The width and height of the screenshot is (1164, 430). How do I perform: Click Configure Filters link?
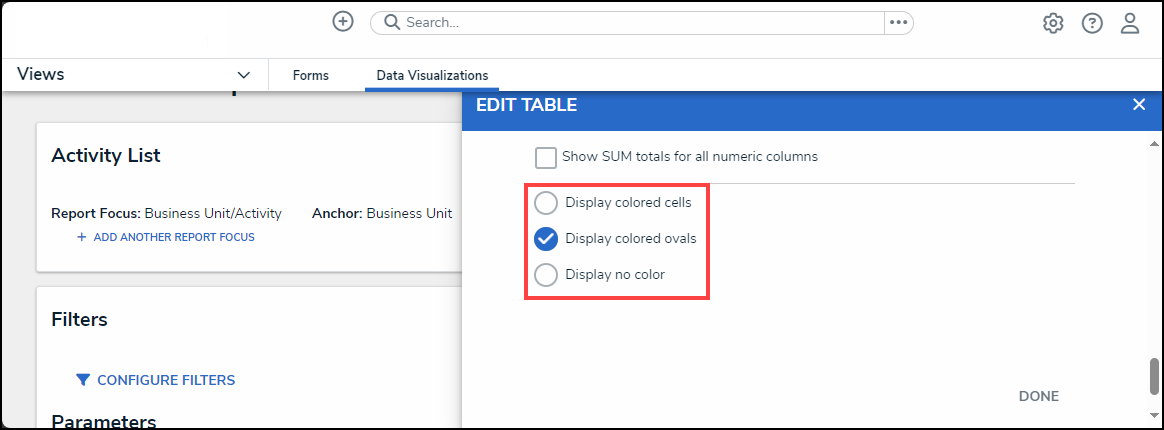click(x=166, y=380)
